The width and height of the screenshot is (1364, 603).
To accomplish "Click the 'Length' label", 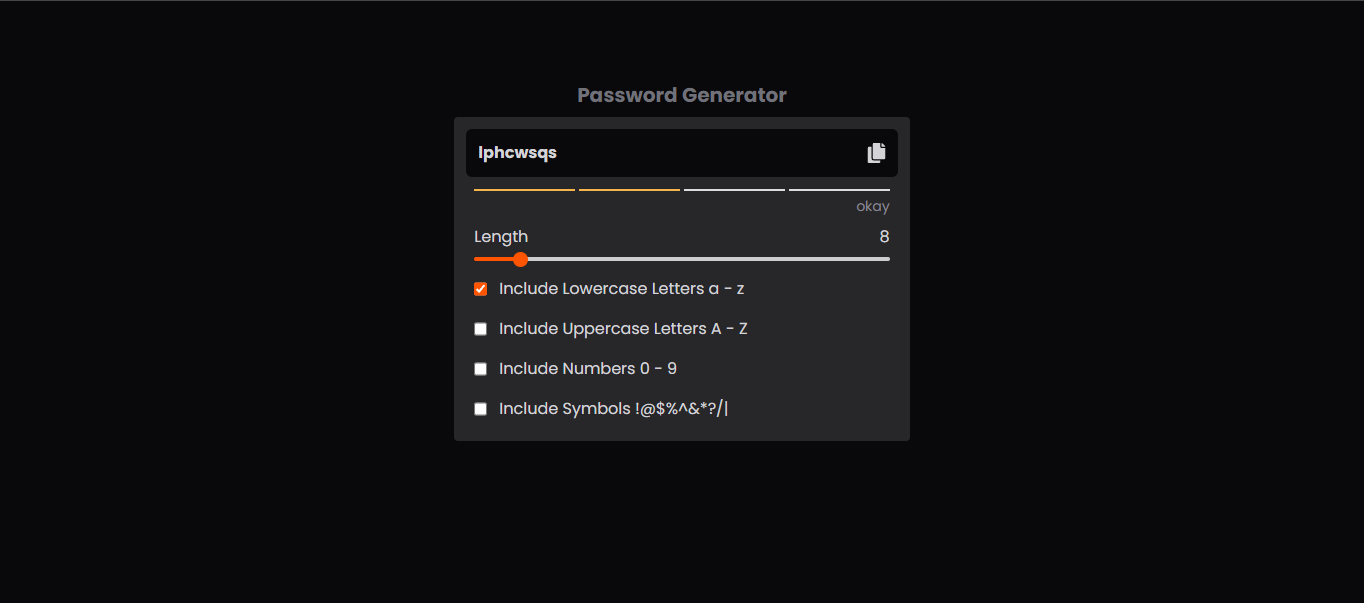I will [x=501, y=237].
